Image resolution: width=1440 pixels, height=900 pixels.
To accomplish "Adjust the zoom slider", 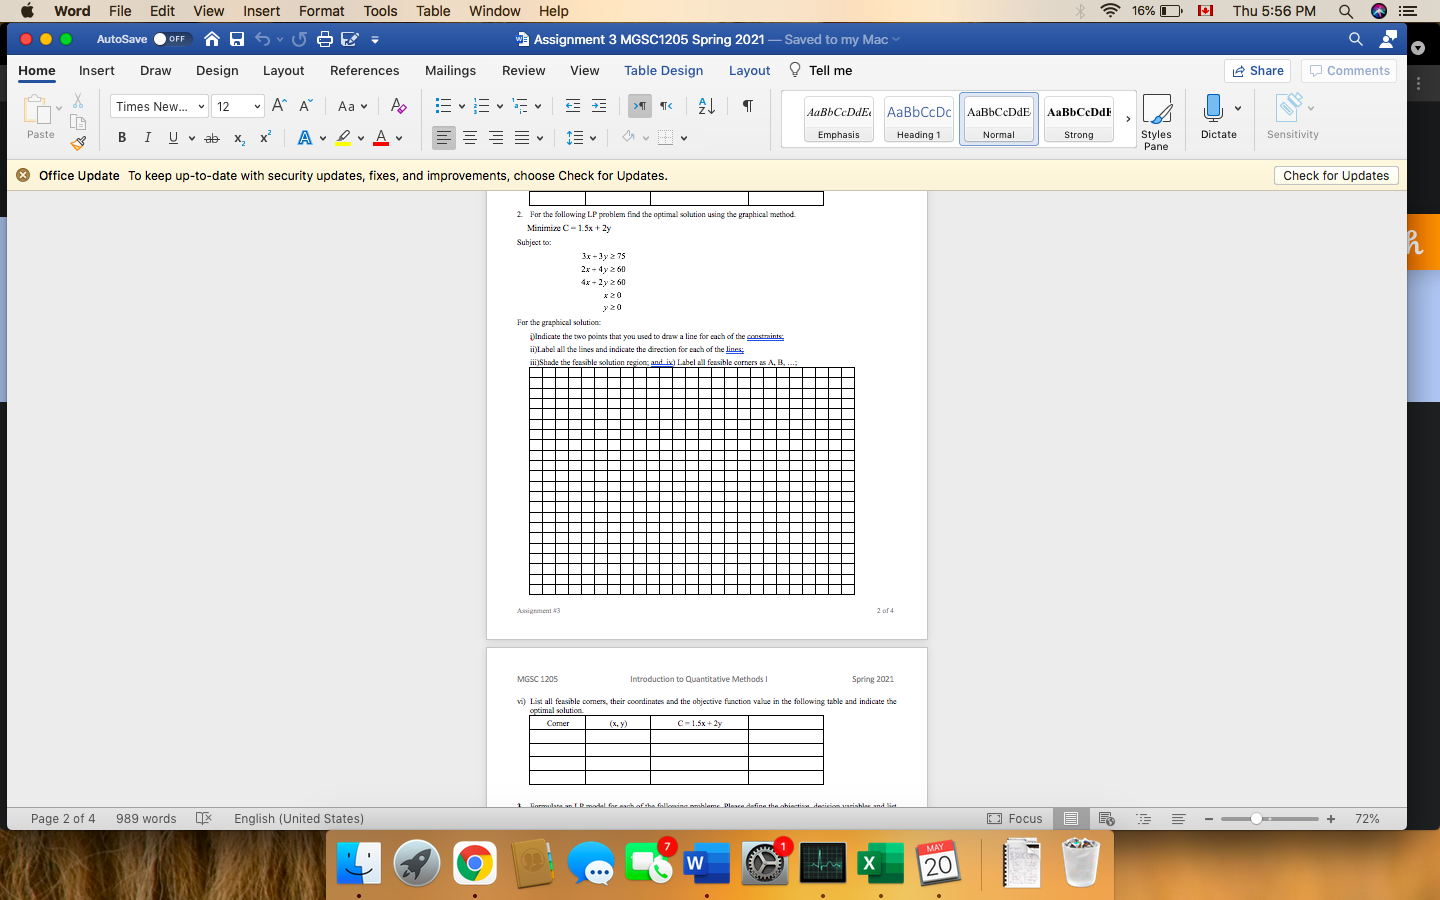I will click(1257, 819).
